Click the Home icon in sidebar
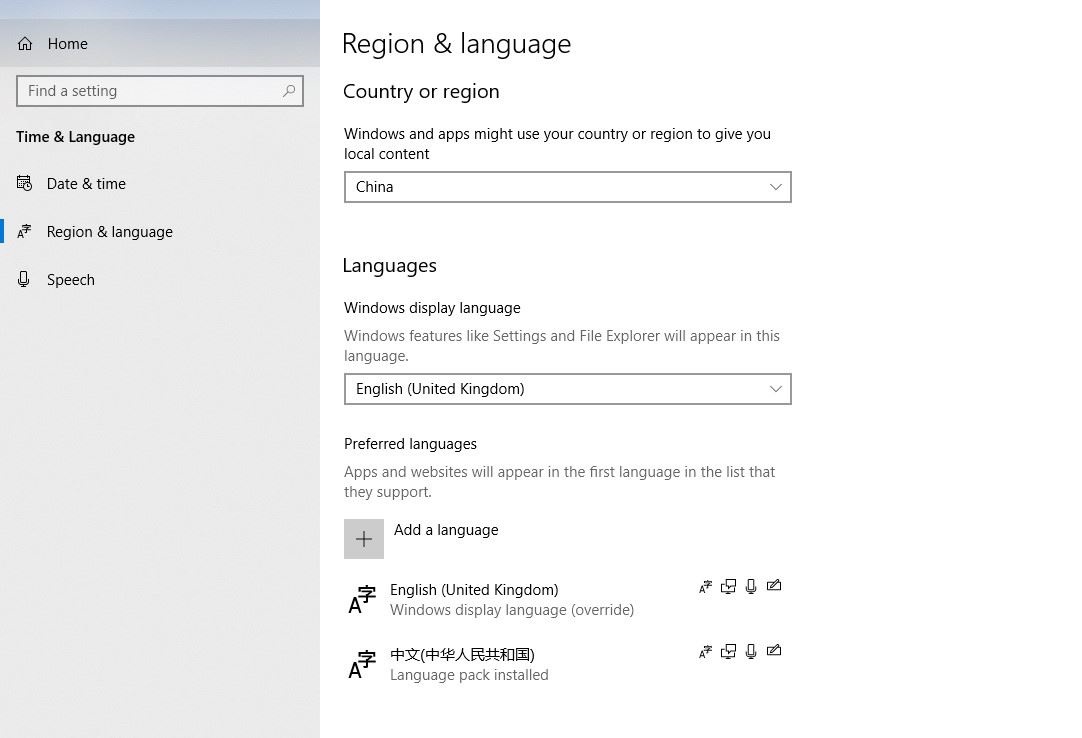Image resolution: width=1082 pixels, height=738 pixels. tap(25, 44)
